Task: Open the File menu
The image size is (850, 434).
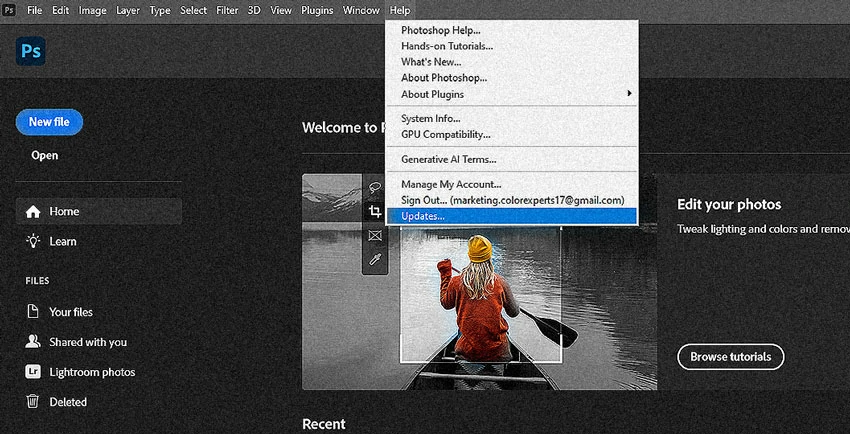Action: 35,10
